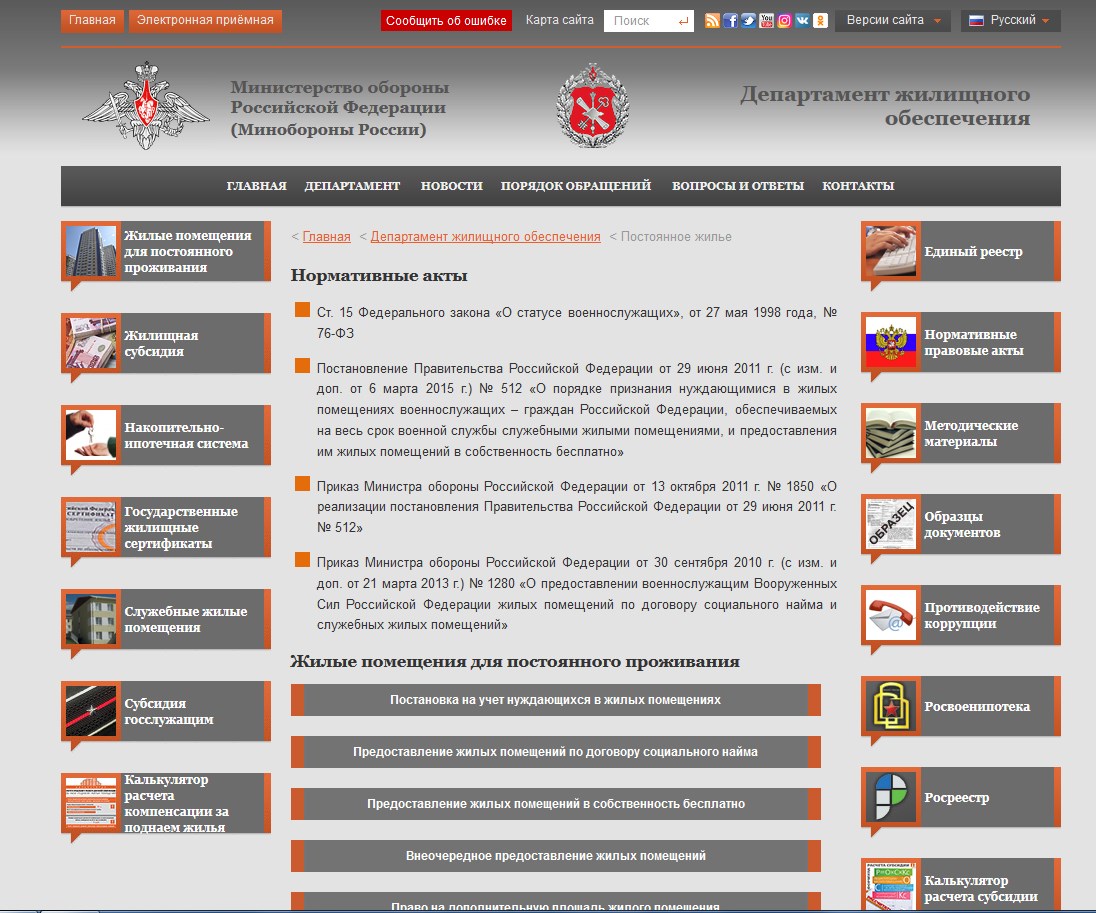The image size is (1096, 913).
Task: Open the Instagram icon link
Action: [x=784, y=21]
